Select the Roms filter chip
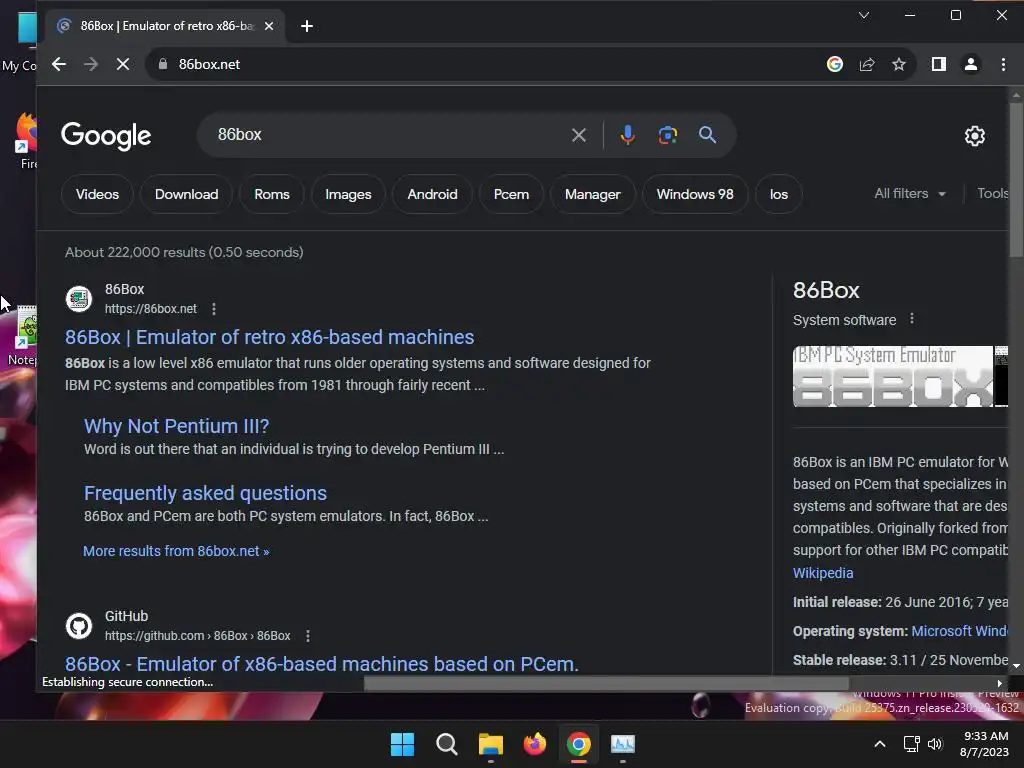Viewport: 1024px width, 768px height. pos(272,194)
